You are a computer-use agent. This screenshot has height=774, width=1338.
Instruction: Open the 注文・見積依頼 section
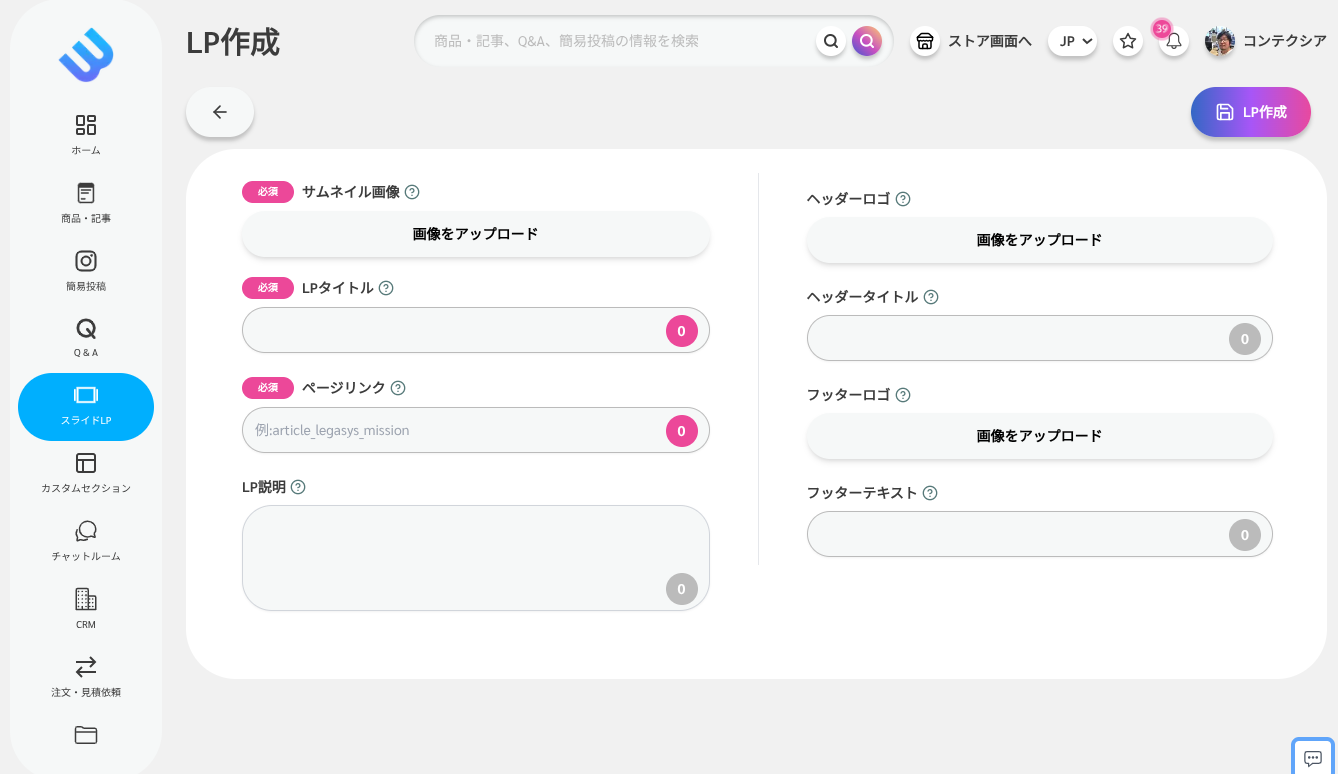click(x=85, y=674)
